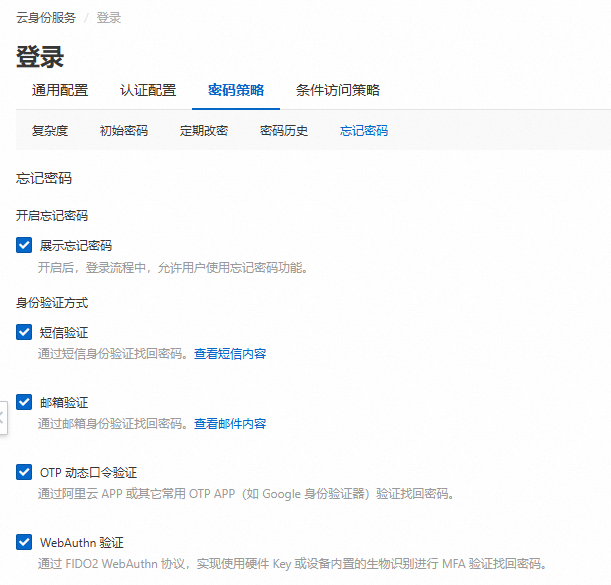
Task: Click the 登录 breadcrumb item
Action: coord(109,18)
